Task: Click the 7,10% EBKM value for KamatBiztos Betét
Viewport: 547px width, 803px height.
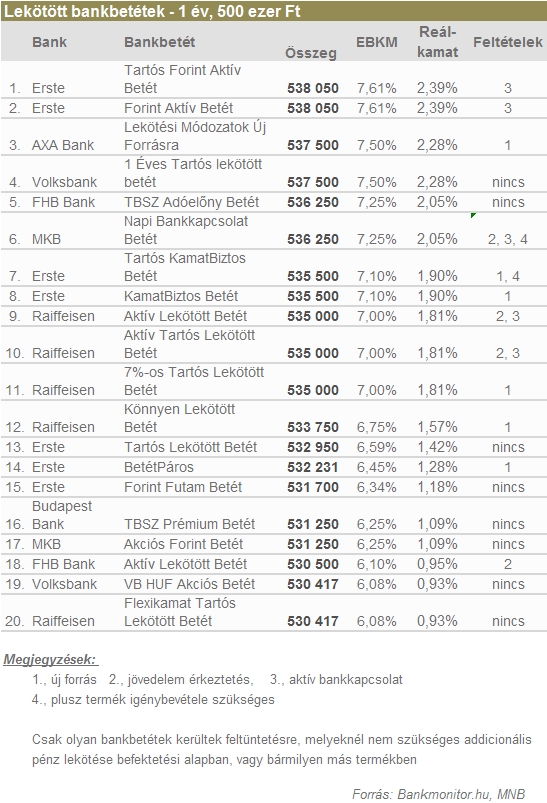Action: click(x=376, y=296)
